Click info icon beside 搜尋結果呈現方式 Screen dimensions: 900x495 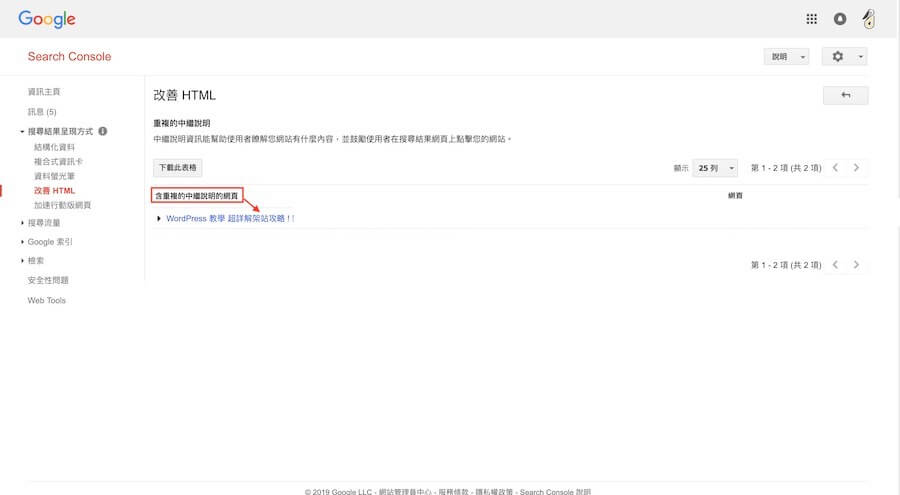pyautogui.click(x=103, y=131)
